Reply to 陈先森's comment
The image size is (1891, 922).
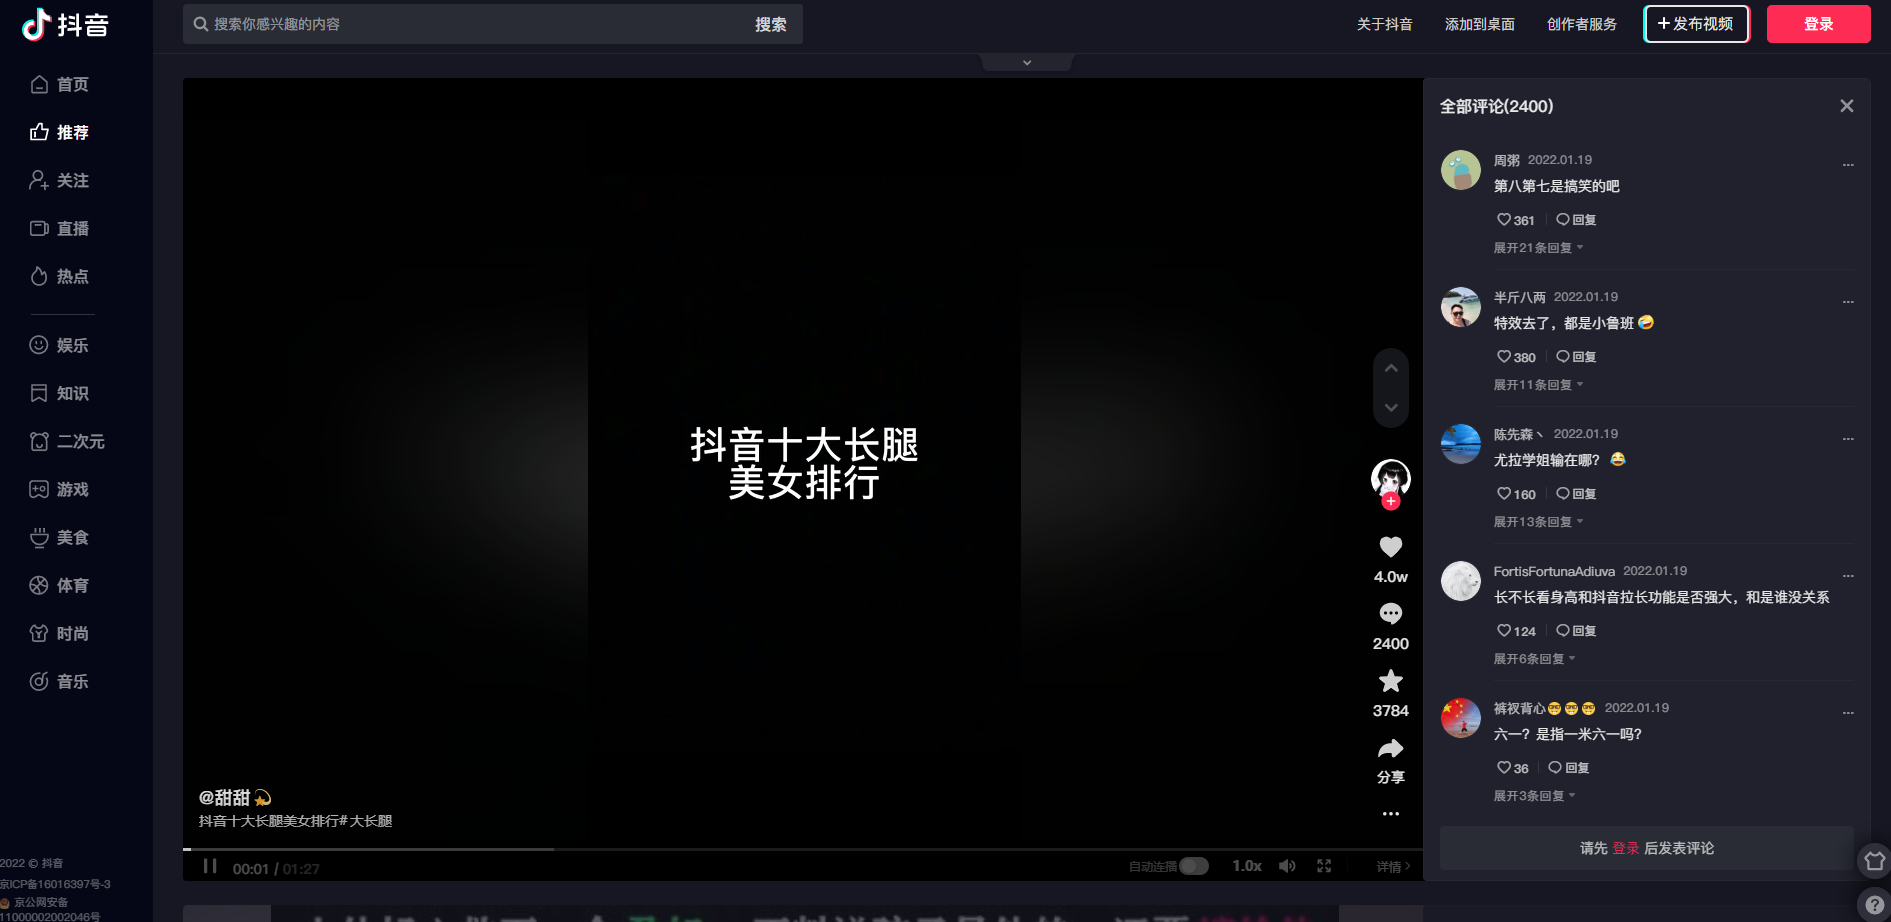1576,494
